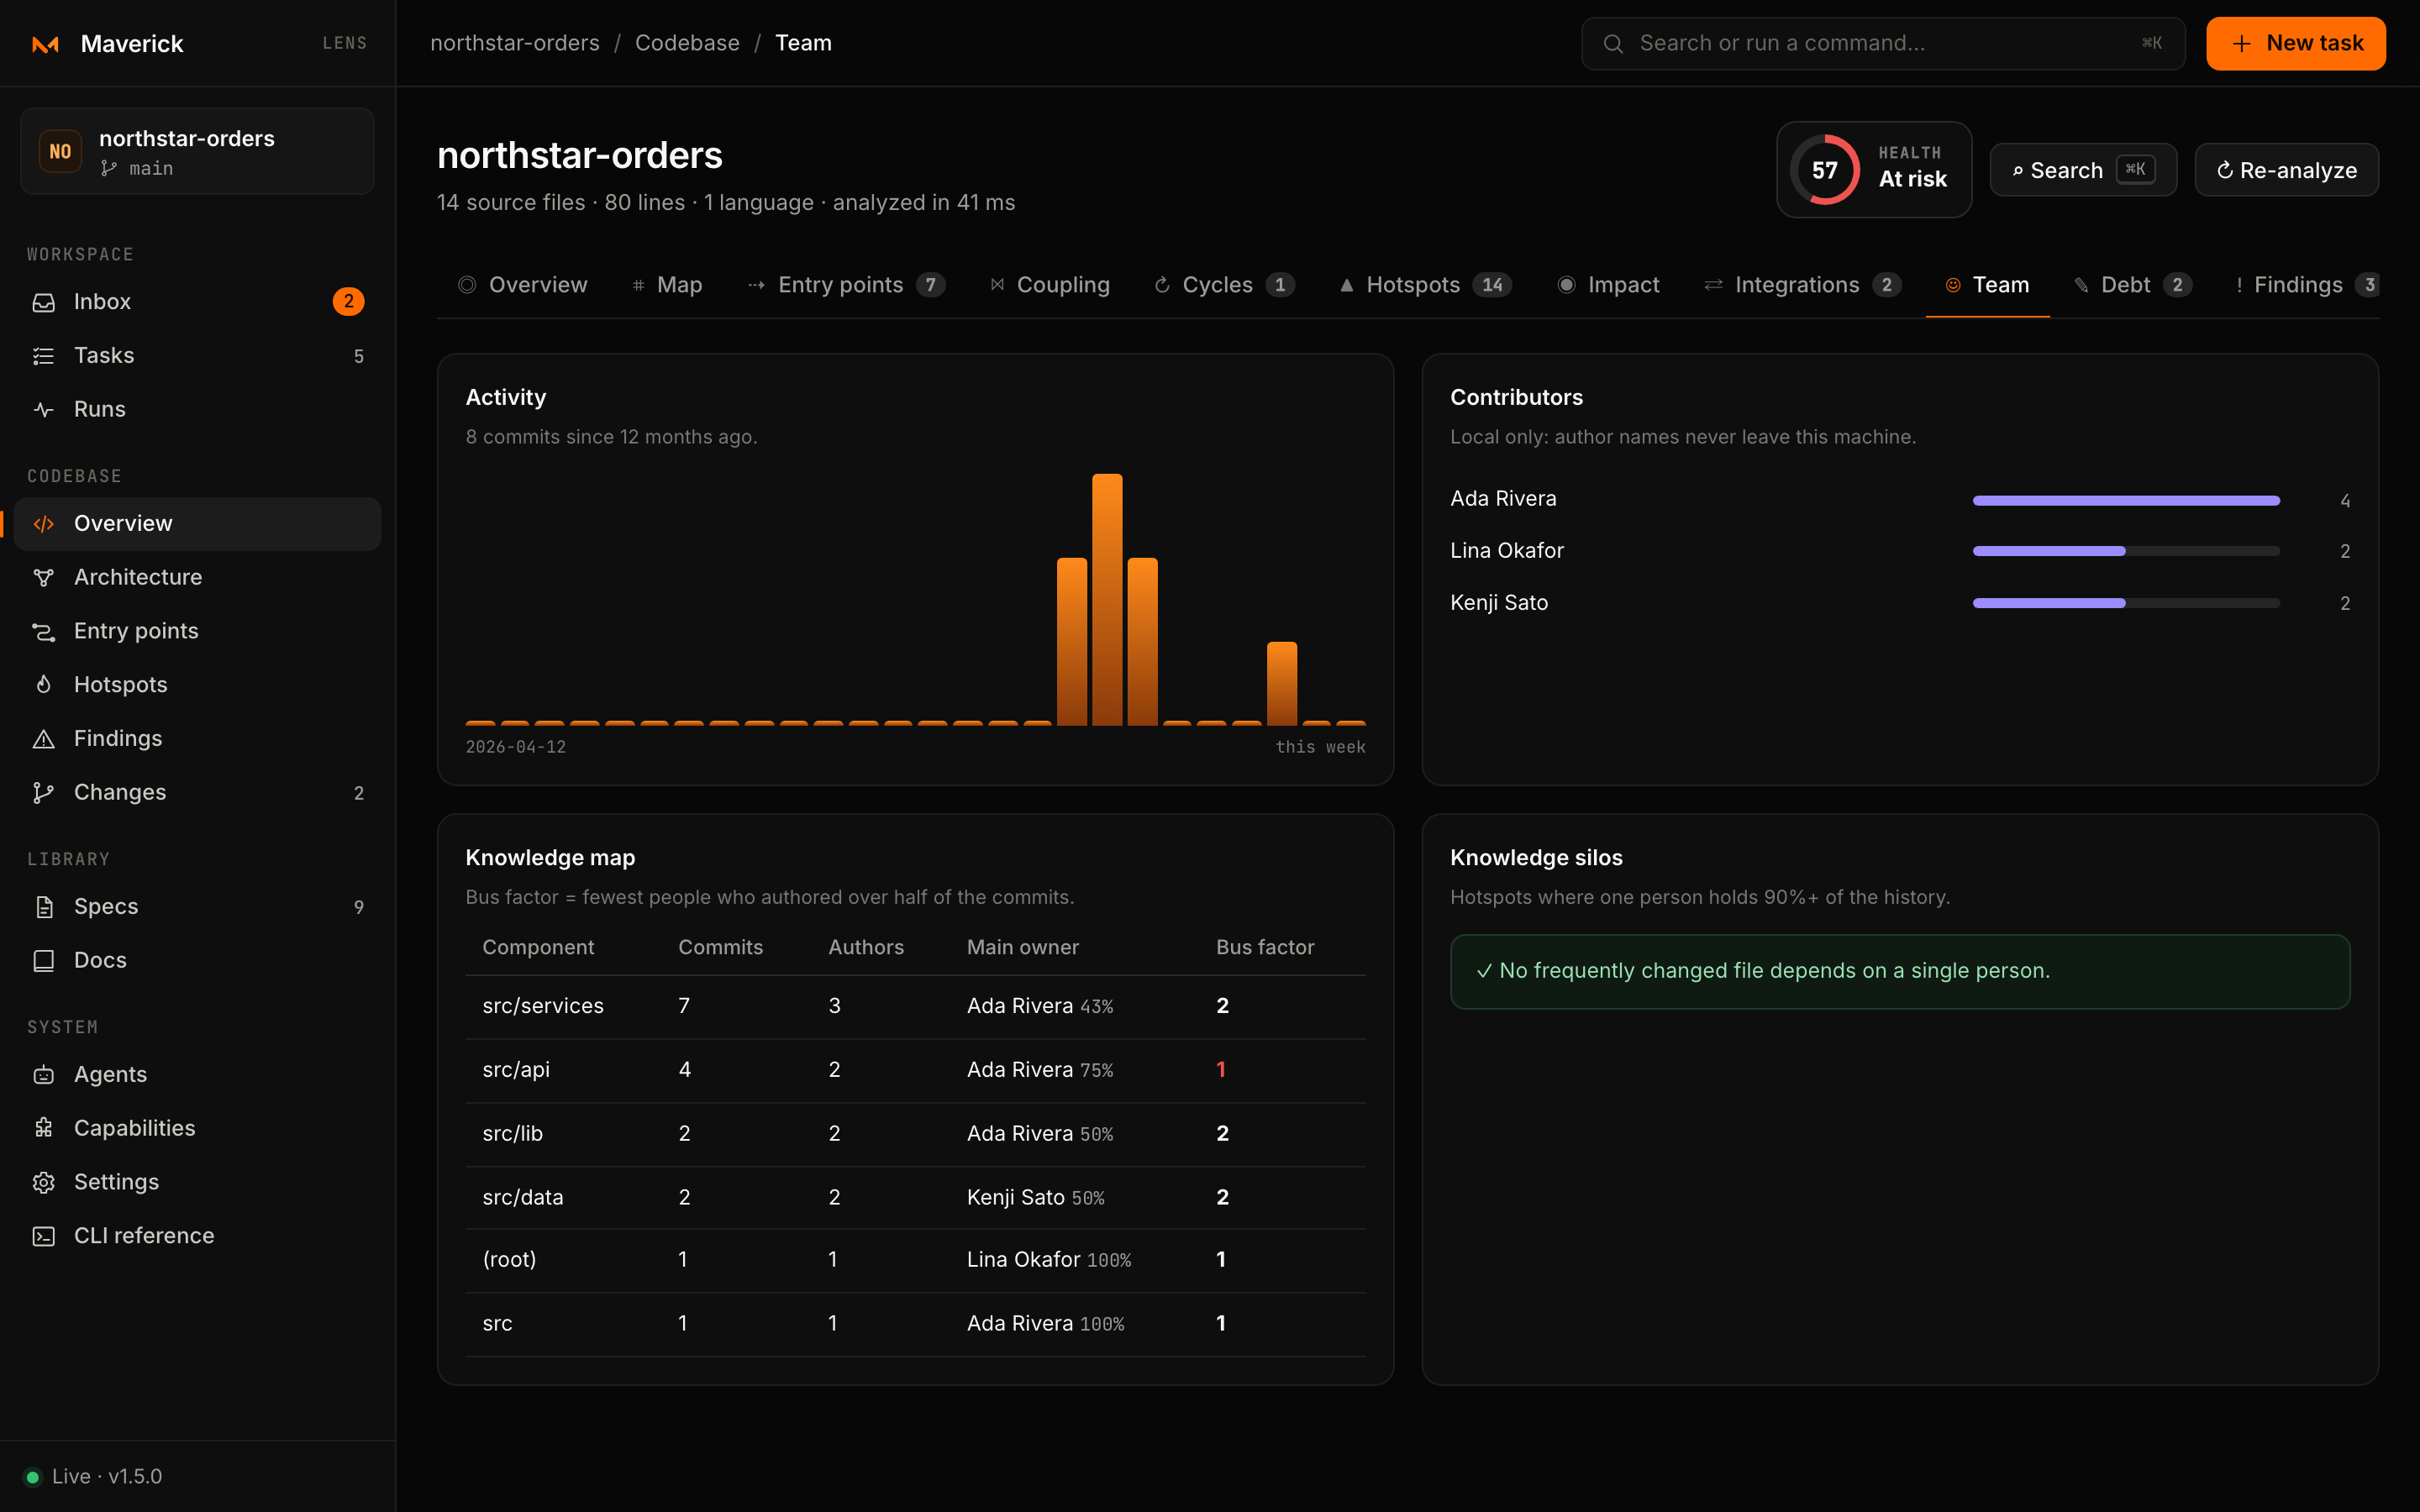The image size is (2420, 1512).
Task: Open the CLI reference terminal icon
Action: pyautogui.click(x=43, y=1237)
